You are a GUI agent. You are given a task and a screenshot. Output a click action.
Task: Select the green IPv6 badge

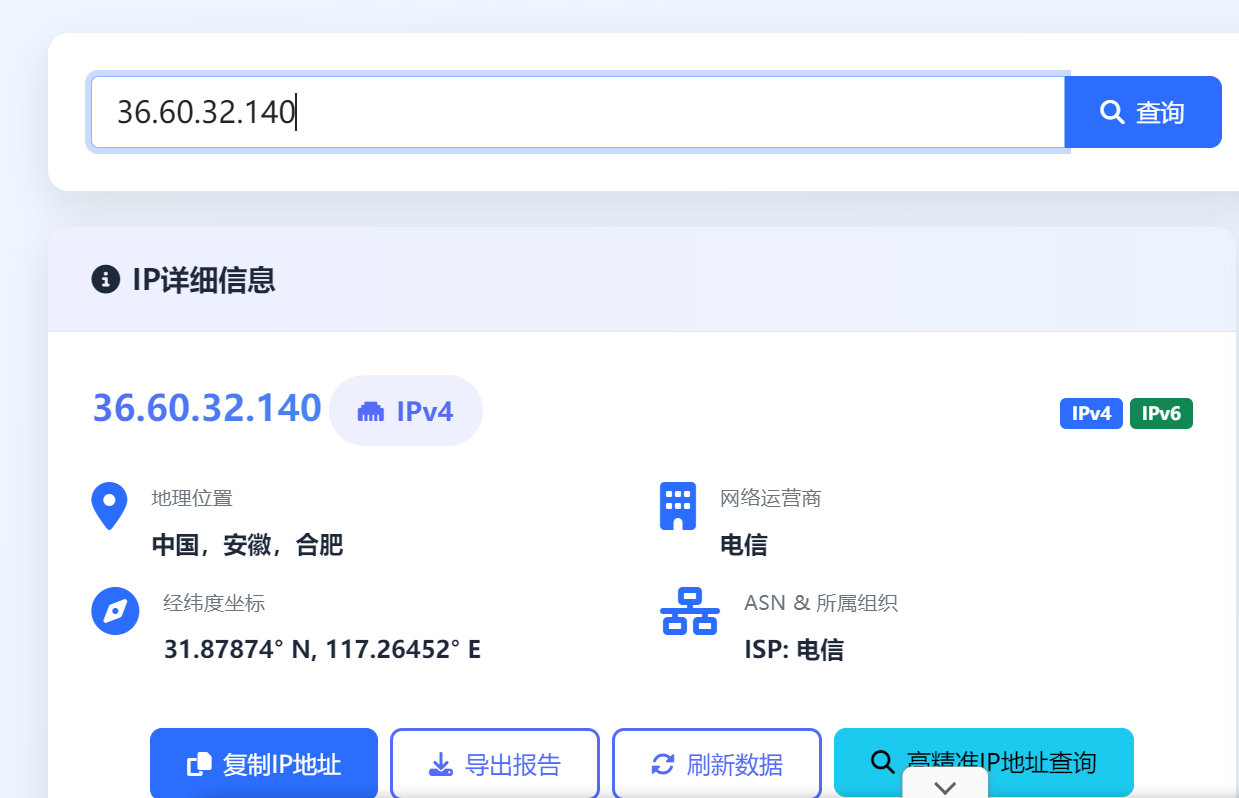pos(1160,413)
